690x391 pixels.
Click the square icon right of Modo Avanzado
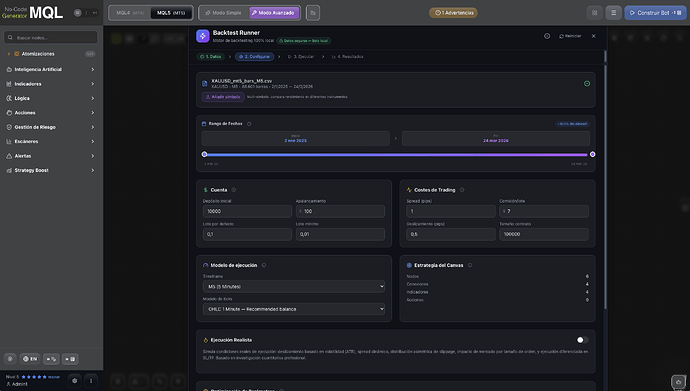click(313, 13)
